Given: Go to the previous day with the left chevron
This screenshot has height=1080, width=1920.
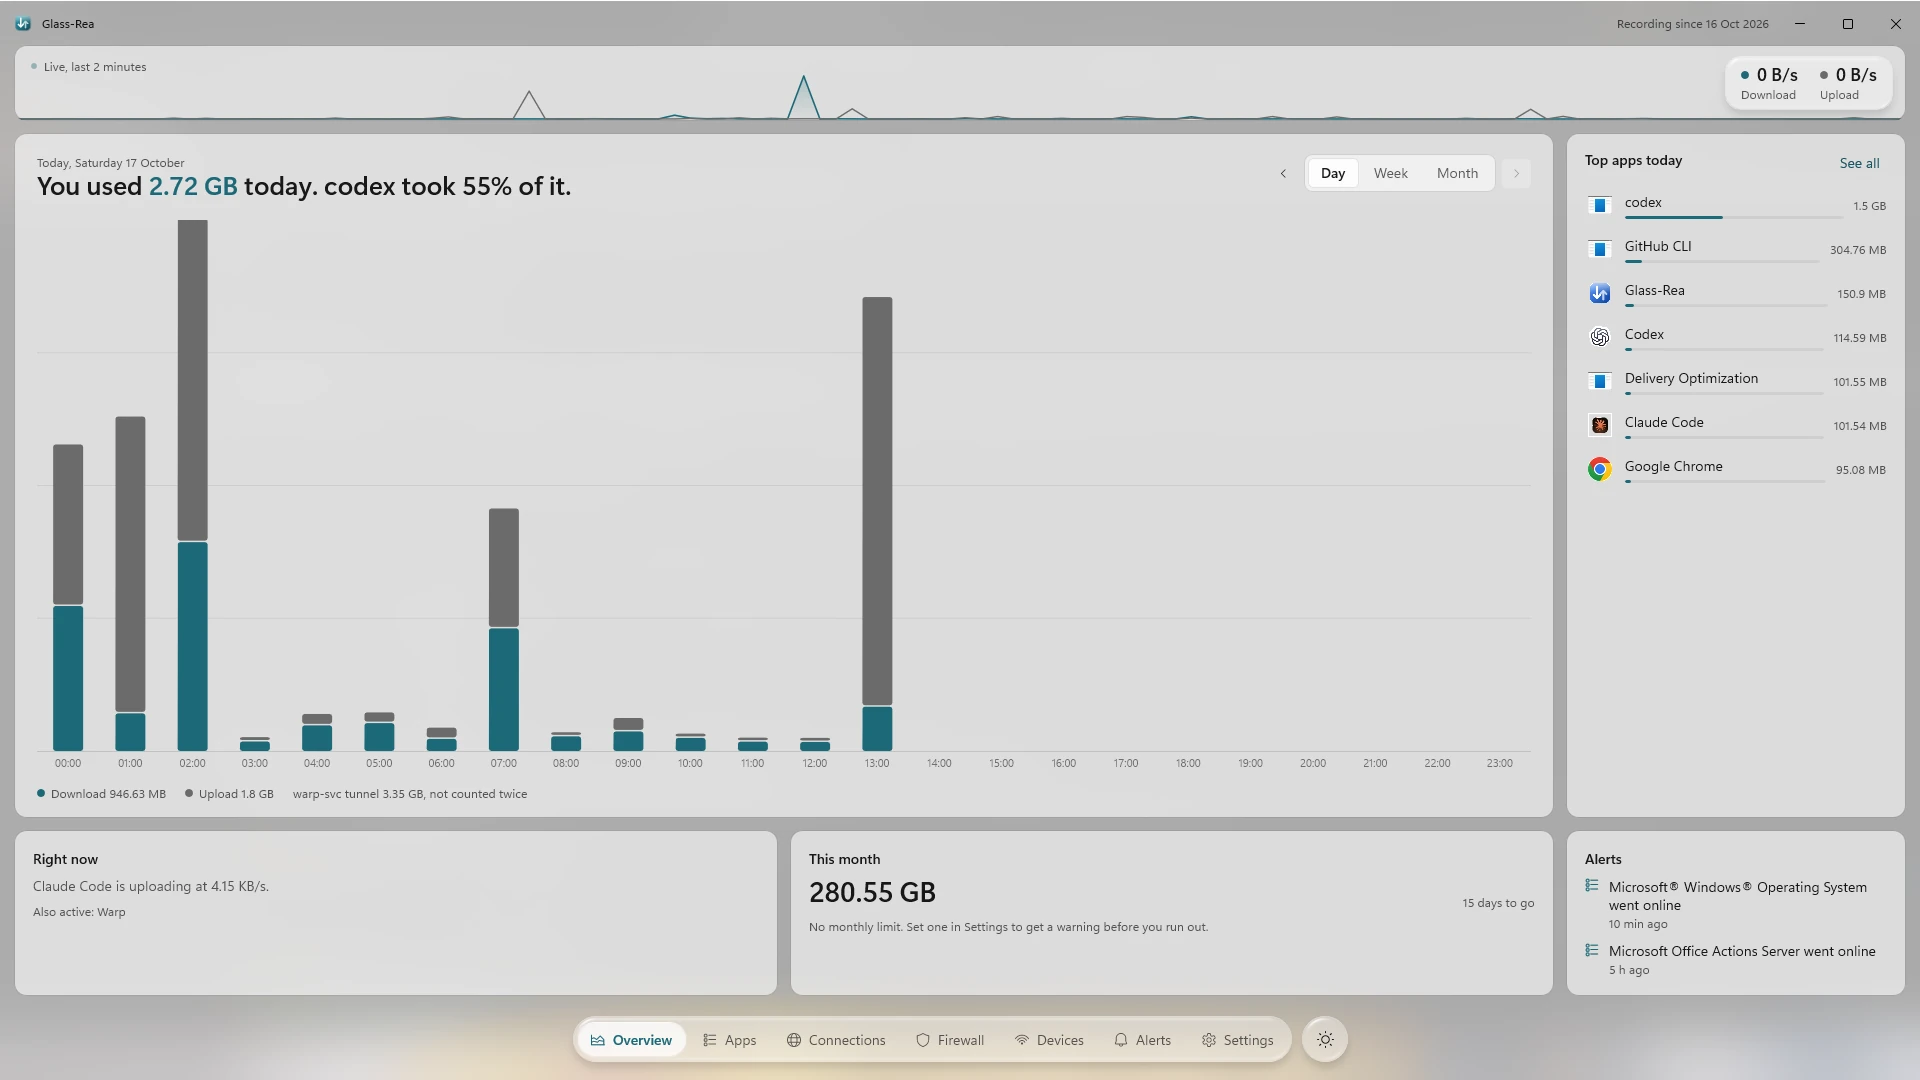Looking at the screenshot, I should [1283, 173].
